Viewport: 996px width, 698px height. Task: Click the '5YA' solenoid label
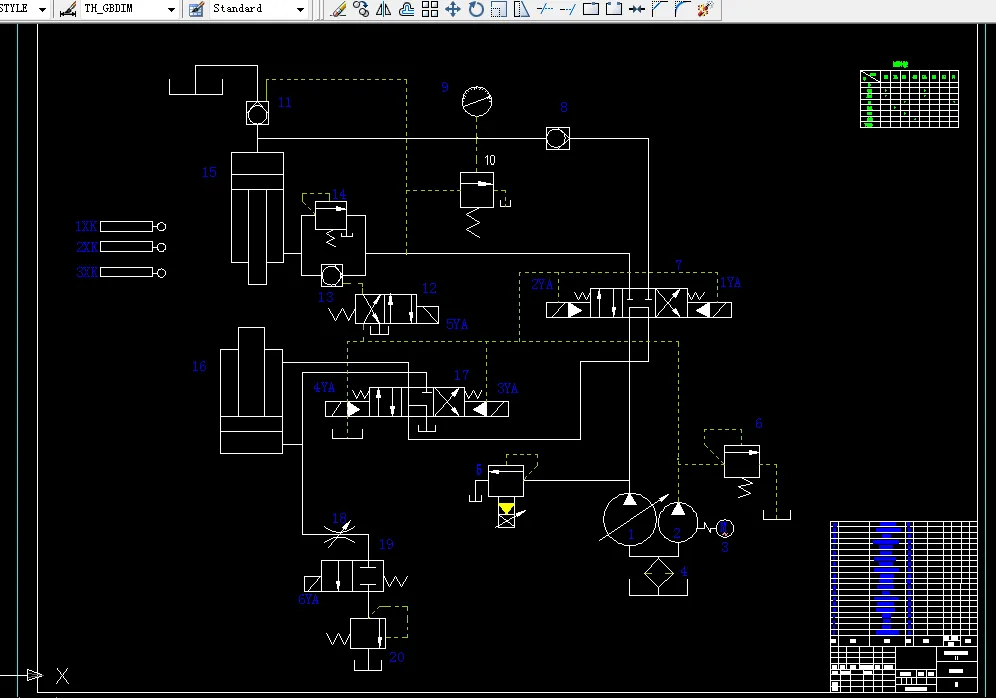[457, 325]
